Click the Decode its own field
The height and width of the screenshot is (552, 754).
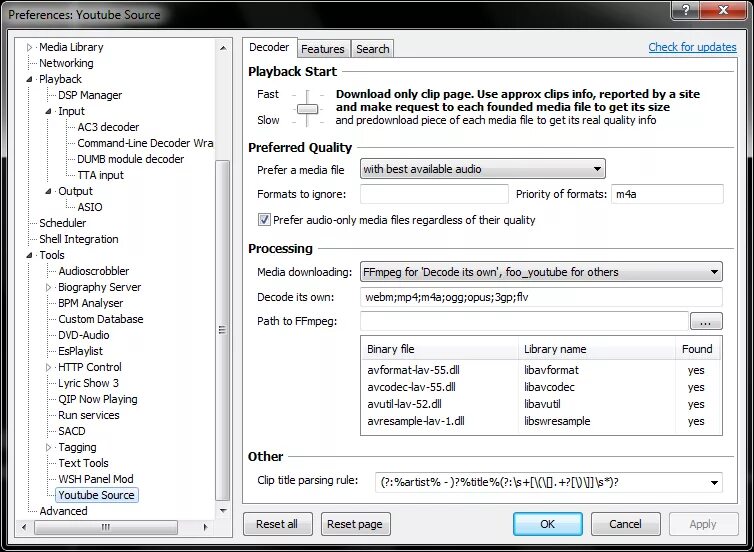click(541, 297)
